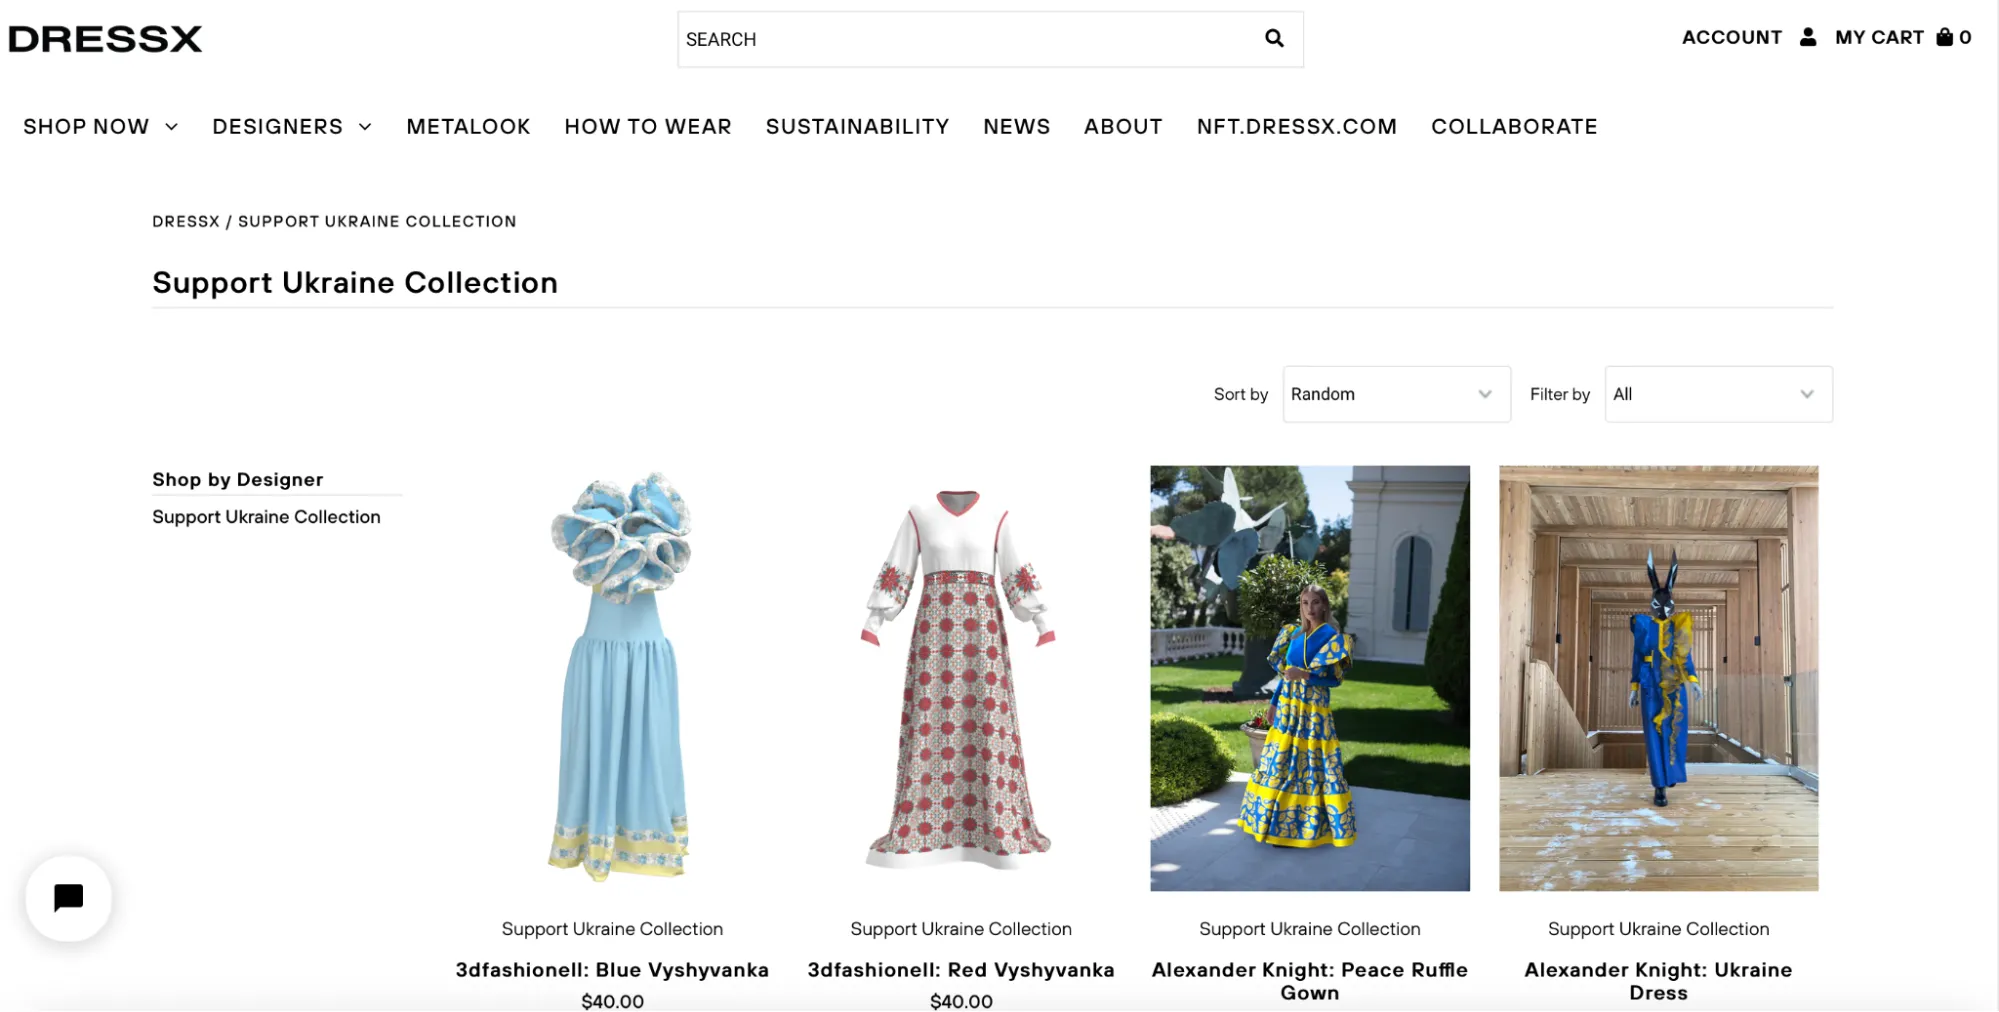Open the Filter by All dropdown
Image resolution: width=1999 pixels, height=1012 pixels.
1717,394
